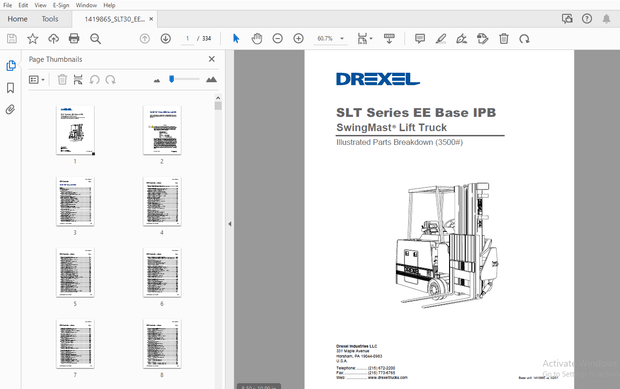Click the 60.7% zoom value field
This screenshot has height=389, width=620.
[325, 38]
